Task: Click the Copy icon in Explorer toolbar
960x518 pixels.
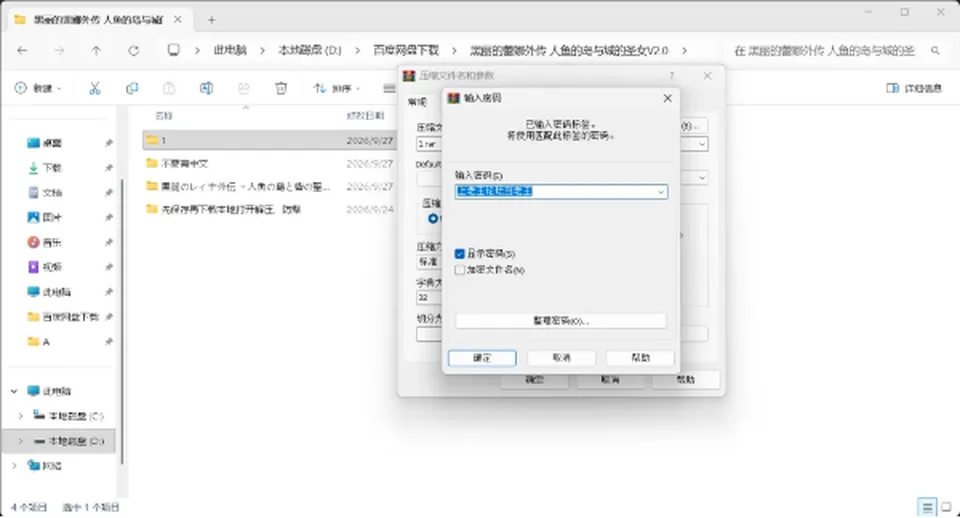Action: click(132, 88)
